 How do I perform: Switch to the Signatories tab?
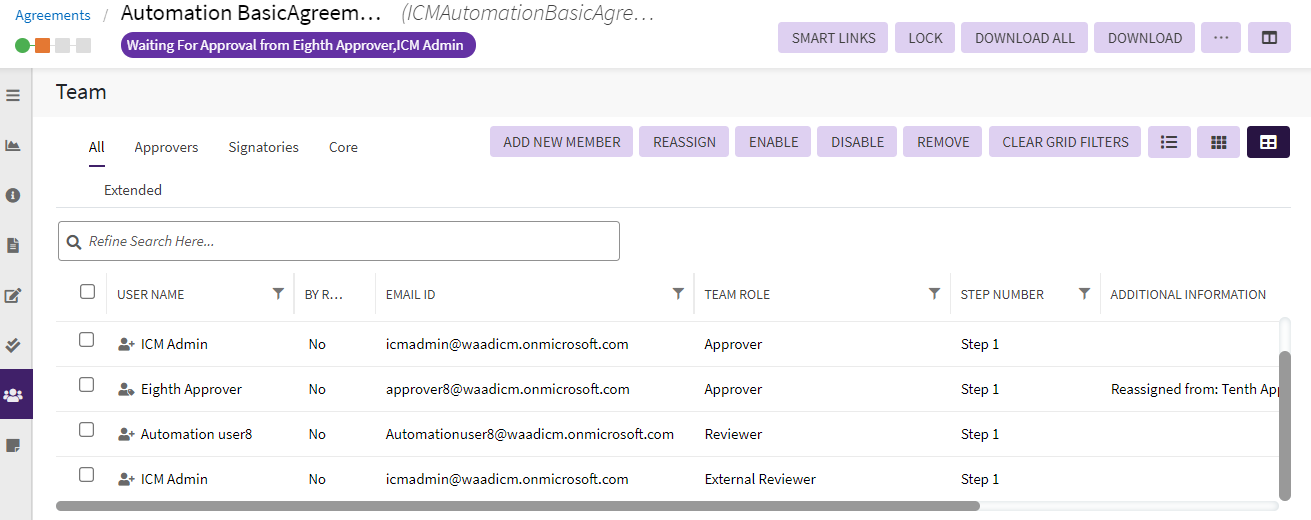(263, 147)
